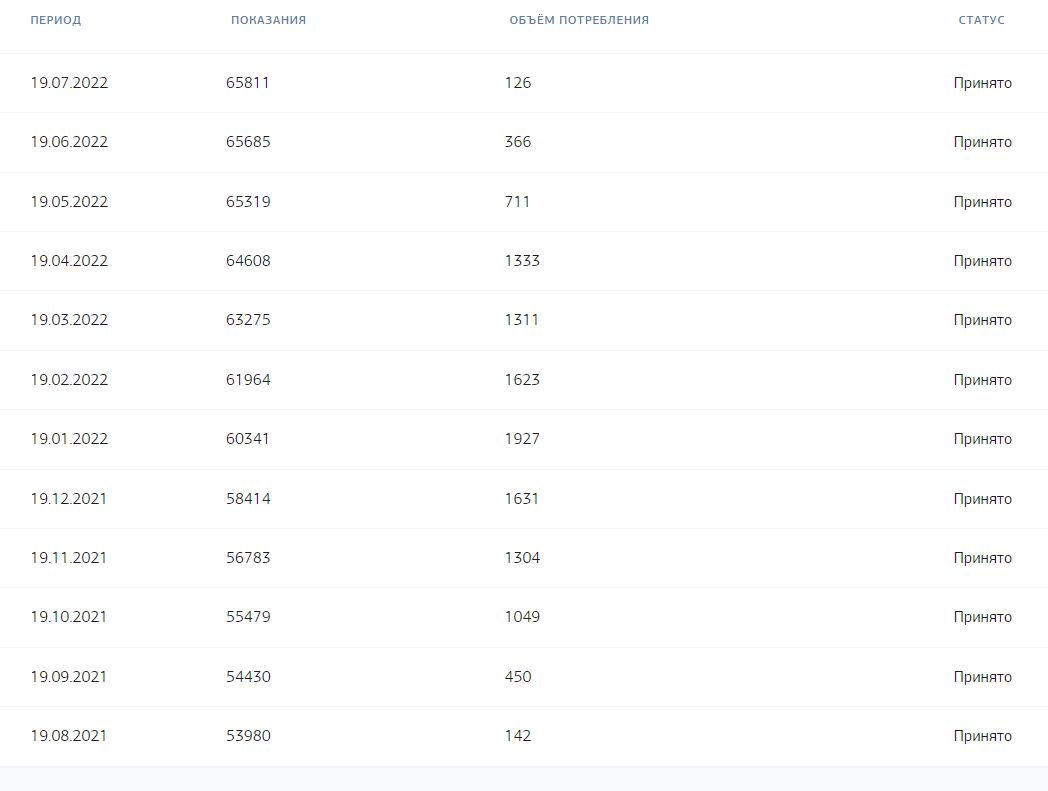Click Принято status for 19.01.2022
The width and height of the screenshot is (1048, 791).
point(982,439)
